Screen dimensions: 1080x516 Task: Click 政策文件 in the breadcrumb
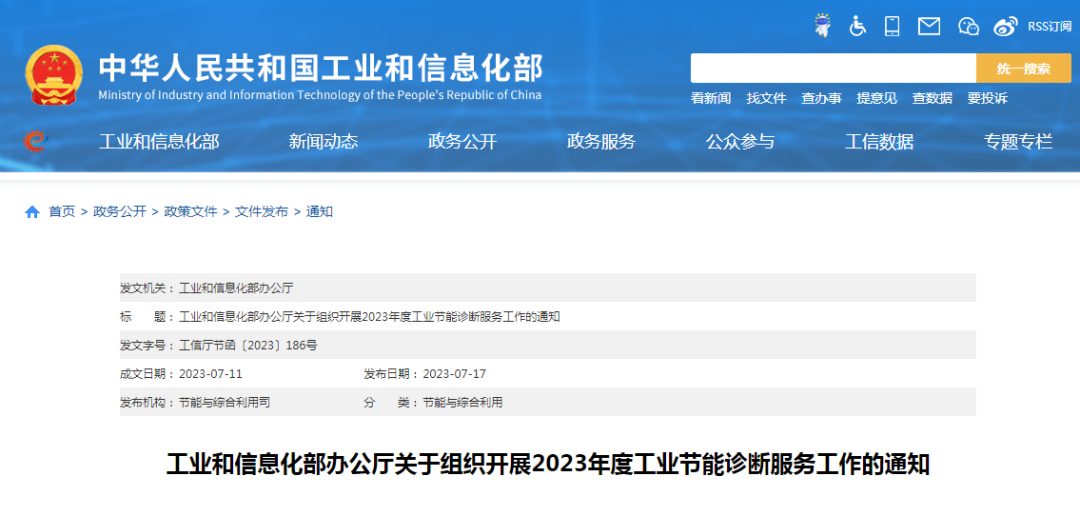[190, 212]
